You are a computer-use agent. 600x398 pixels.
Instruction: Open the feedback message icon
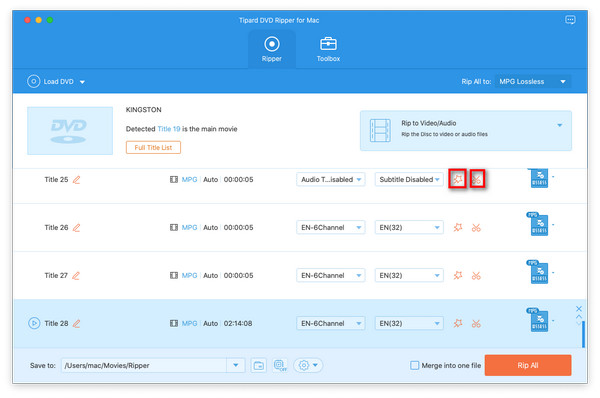(x=570, y=20)
